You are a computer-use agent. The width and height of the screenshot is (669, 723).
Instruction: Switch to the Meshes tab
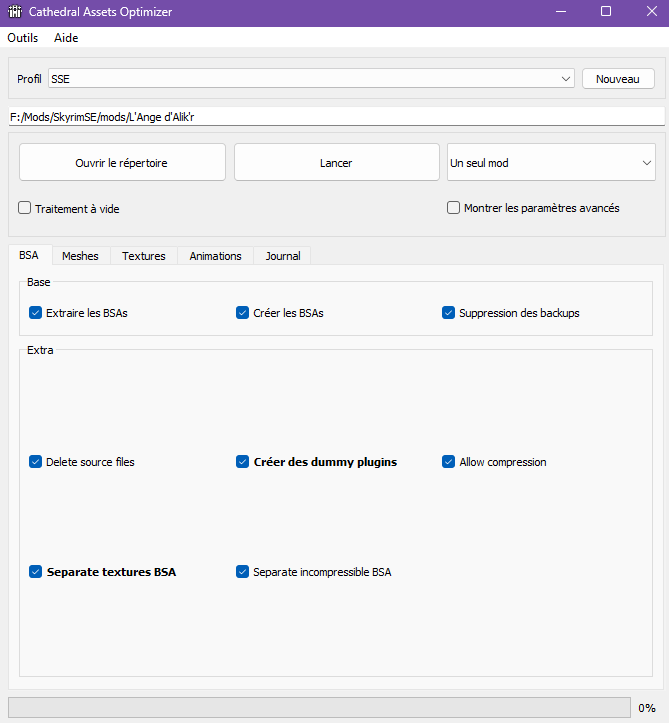(80, 256)
